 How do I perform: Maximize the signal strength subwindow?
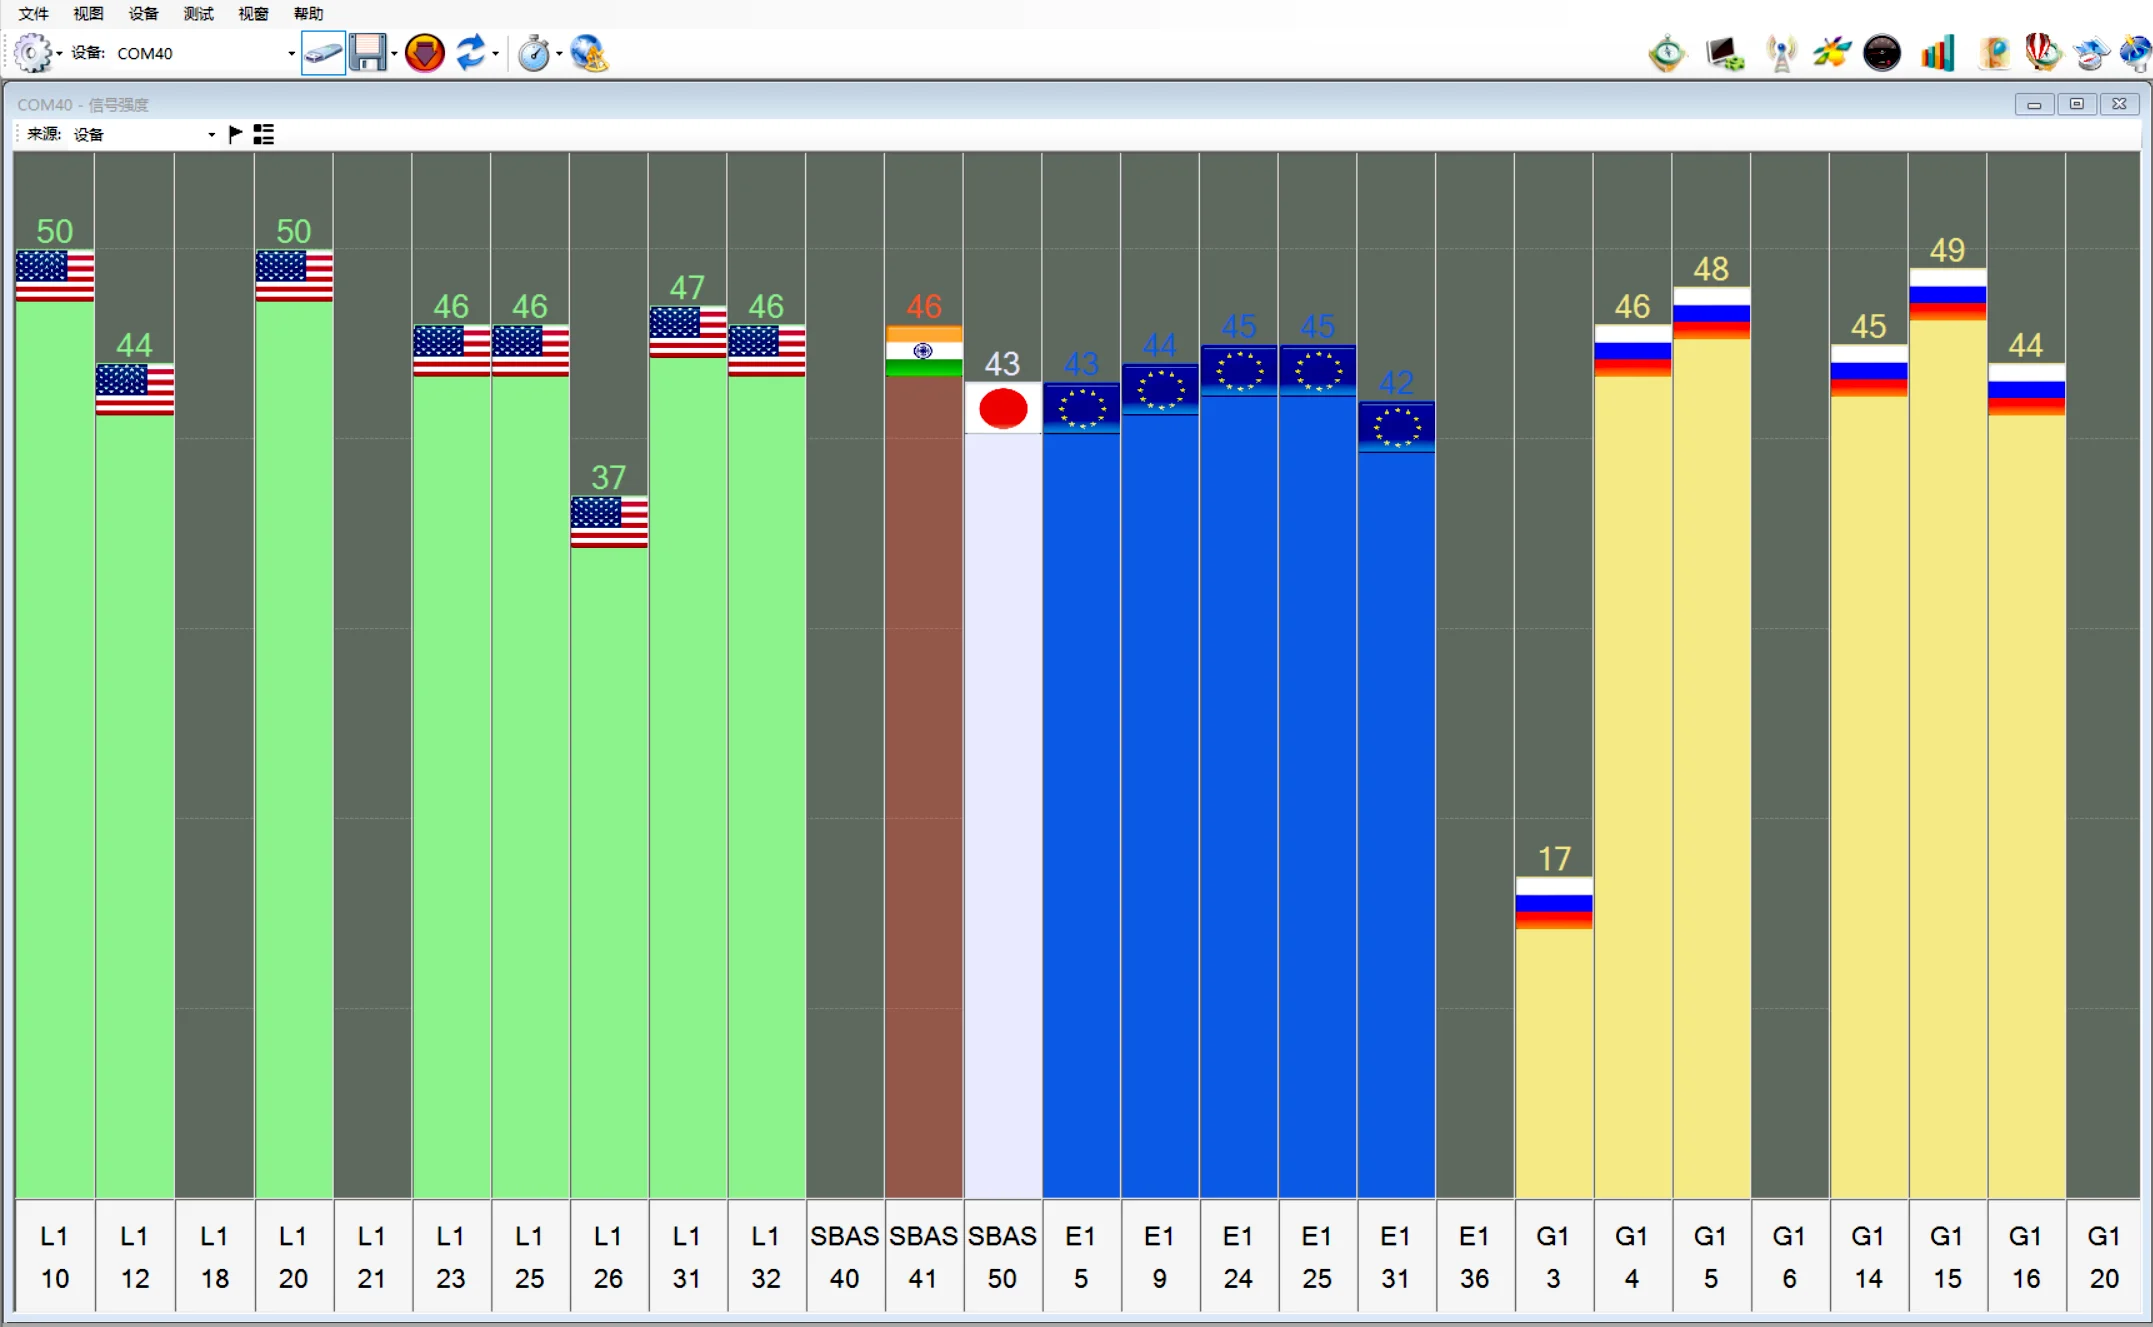point(2077,104)
